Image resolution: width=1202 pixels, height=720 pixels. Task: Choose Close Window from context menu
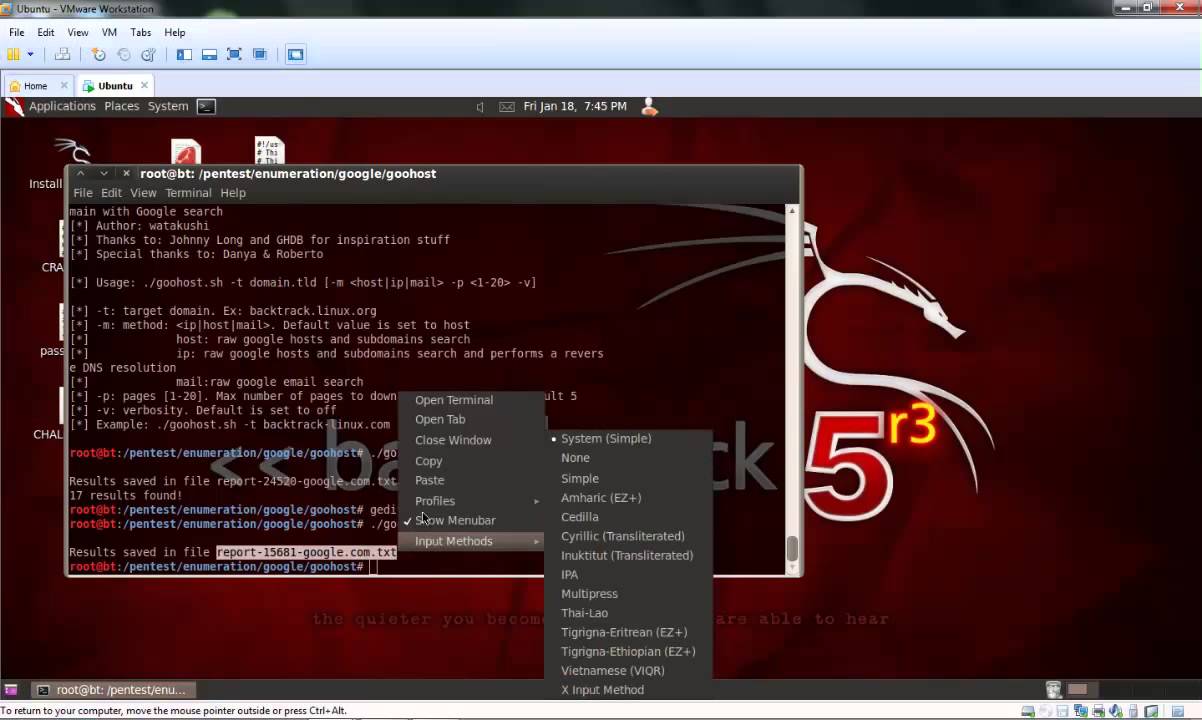click(x=471, y=440)
